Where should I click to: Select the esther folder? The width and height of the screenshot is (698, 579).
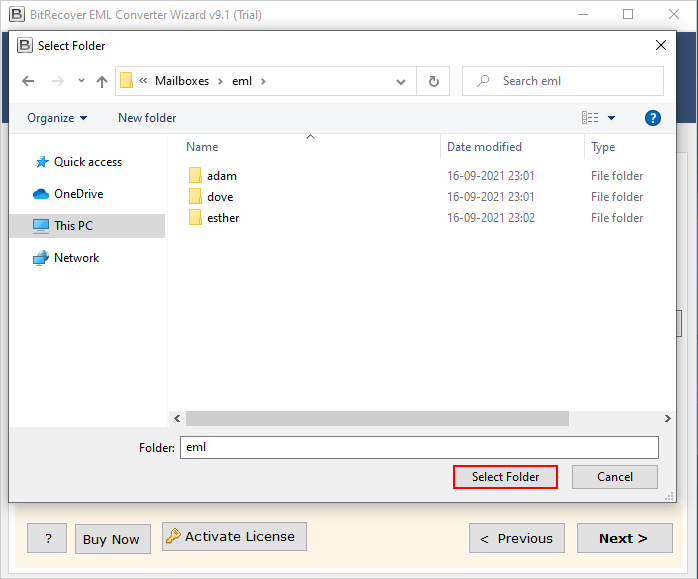pyautogui.click(x=223, y=218)
